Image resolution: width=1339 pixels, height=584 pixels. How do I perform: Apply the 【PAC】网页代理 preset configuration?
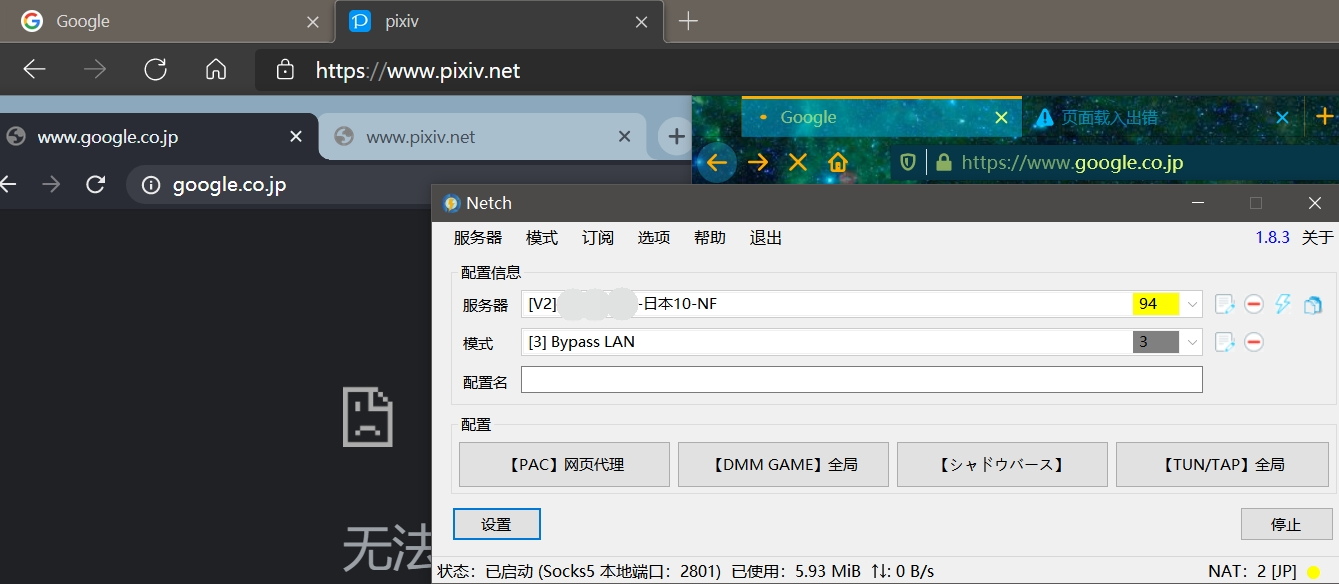coord(563,464)
